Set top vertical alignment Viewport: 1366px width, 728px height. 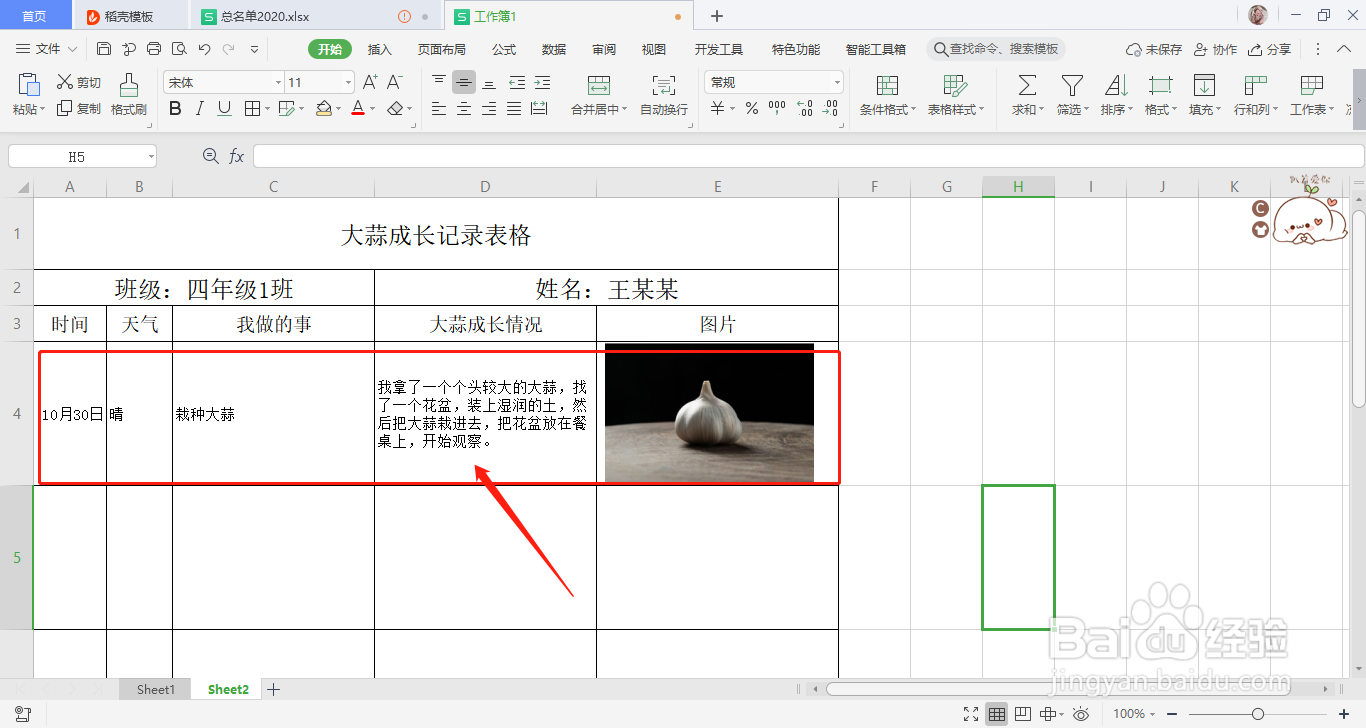(439, 82)
